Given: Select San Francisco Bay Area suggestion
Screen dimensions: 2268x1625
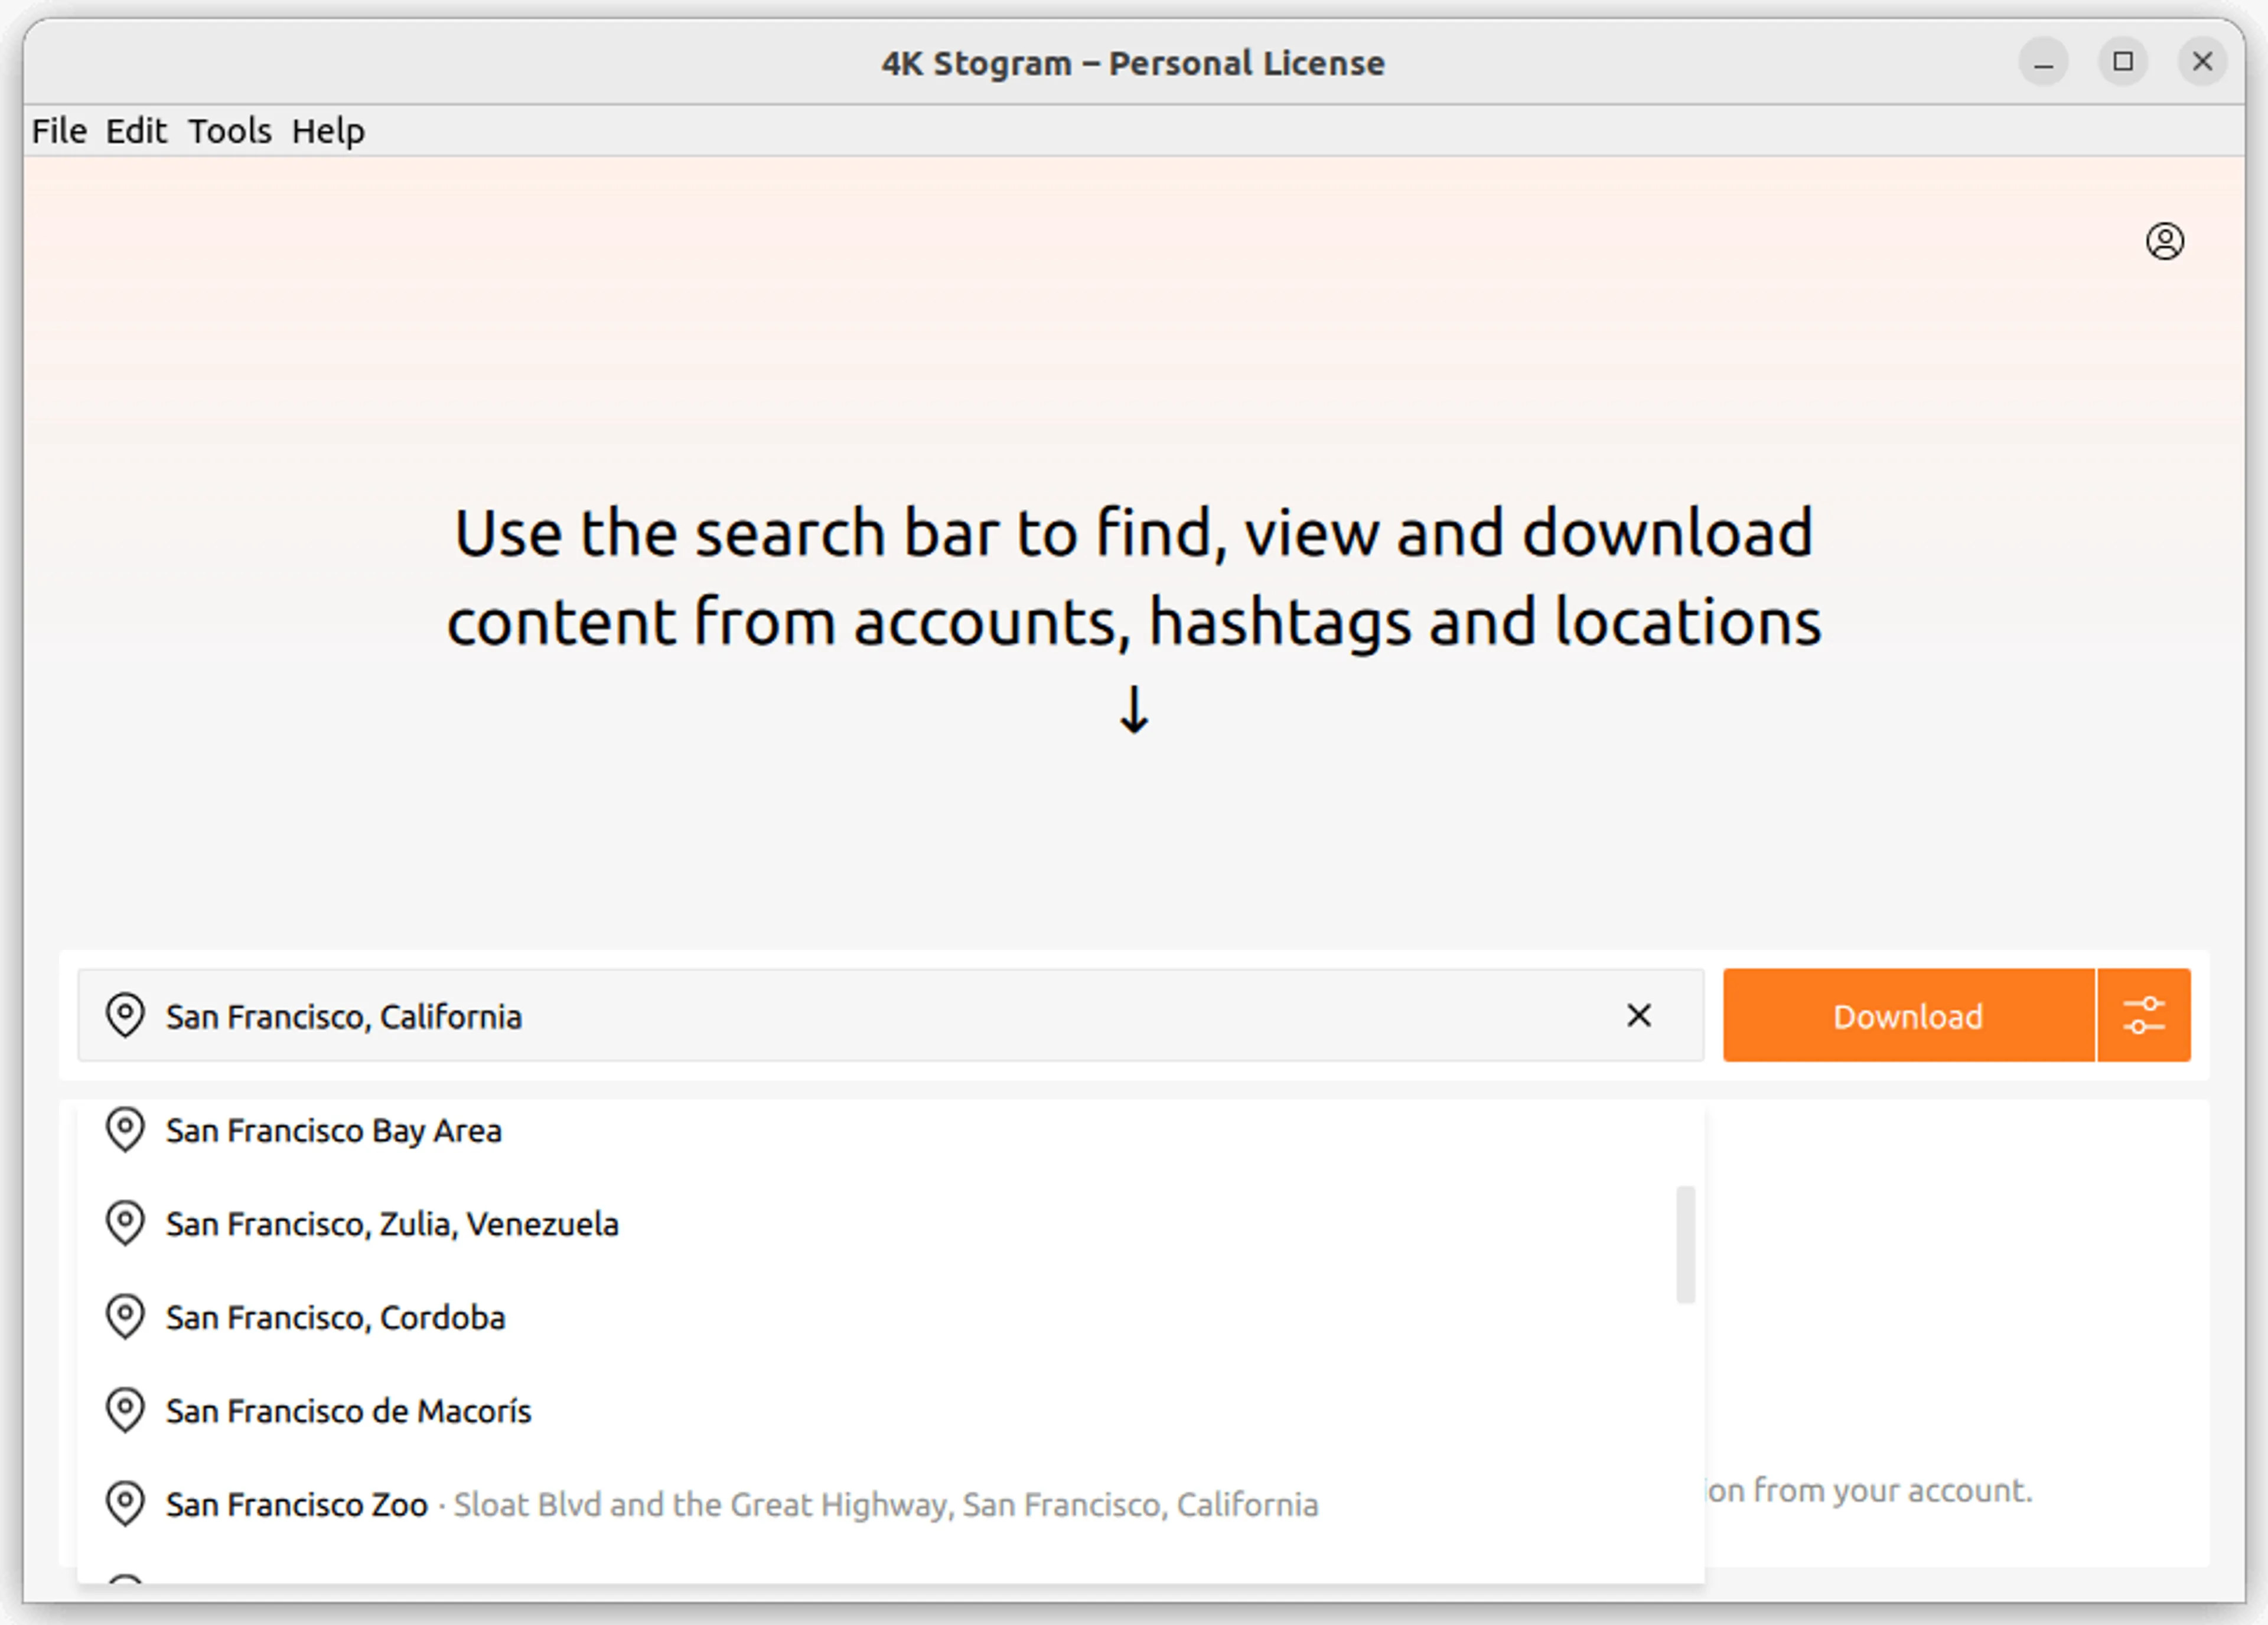Looking at the screenshot, I should [334, 1131].
